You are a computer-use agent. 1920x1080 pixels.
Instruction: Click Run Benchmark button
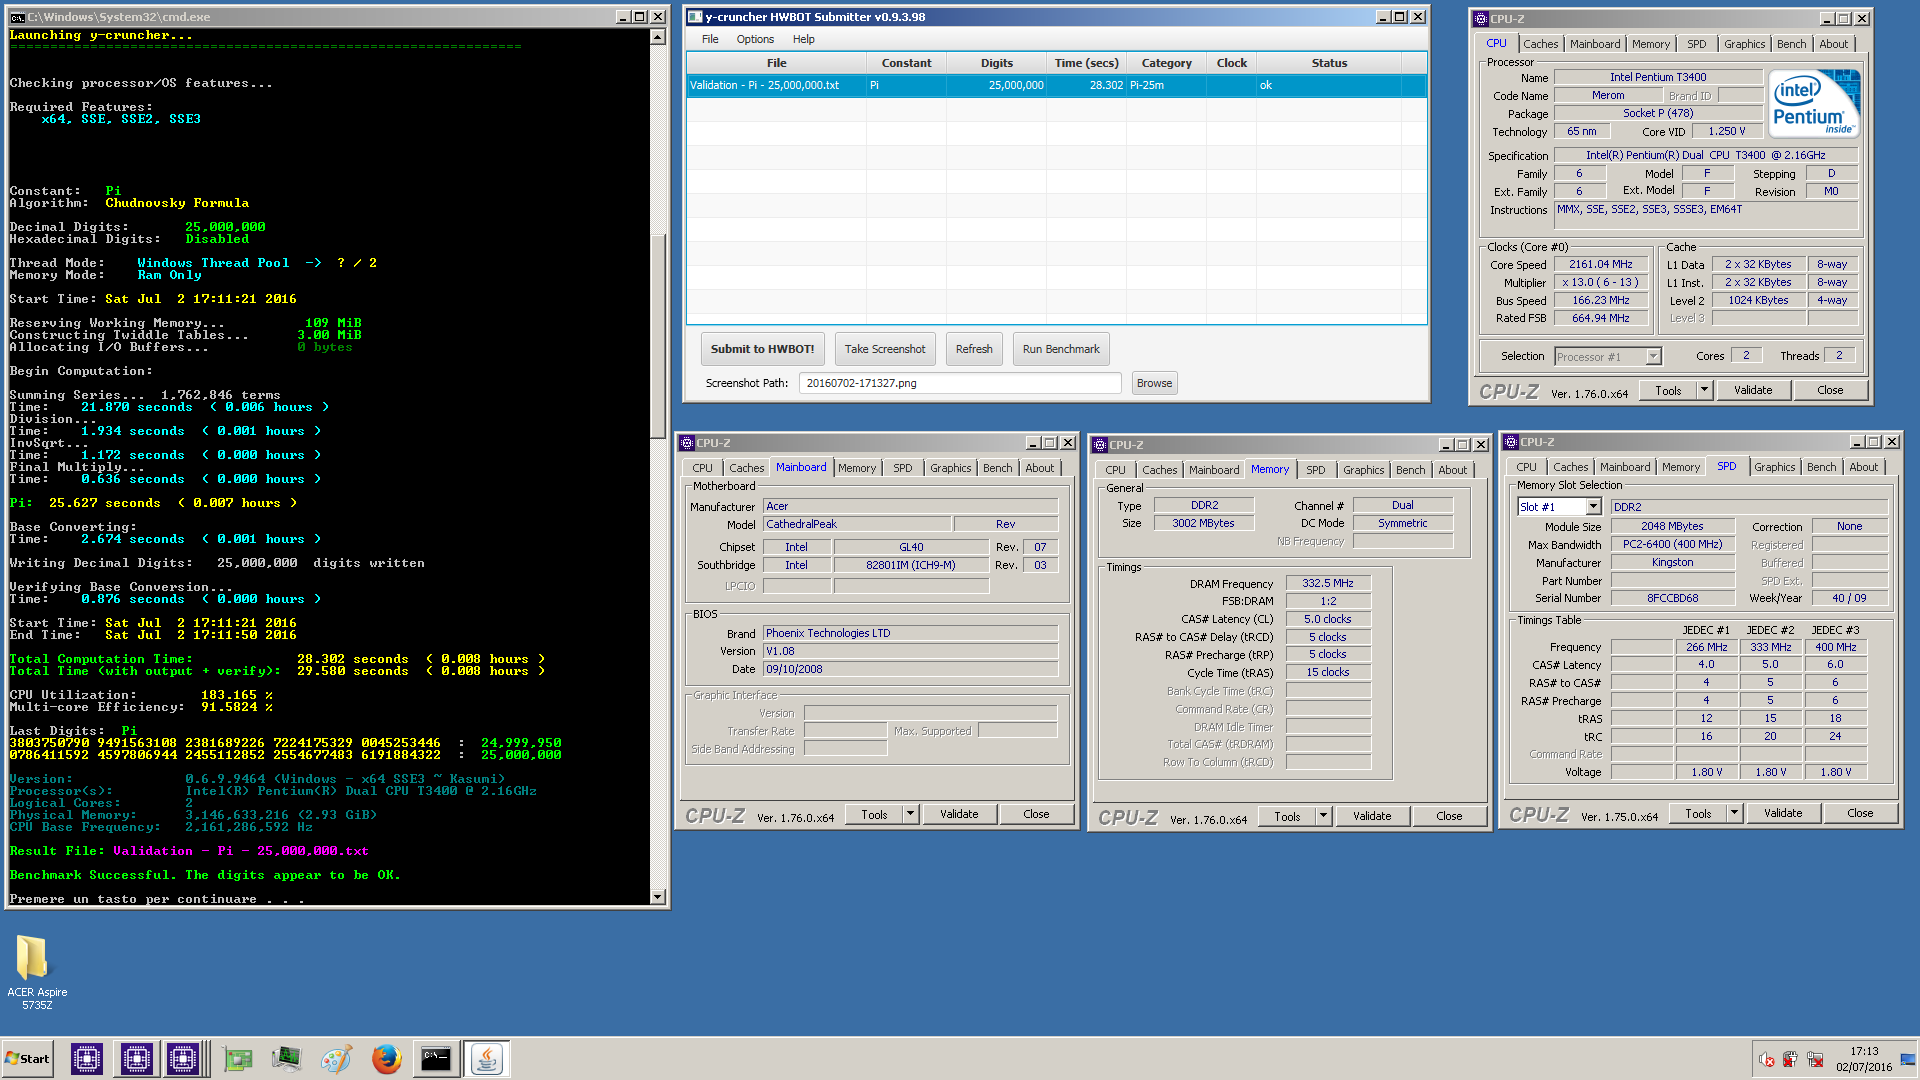click(x=1061, y=349)
